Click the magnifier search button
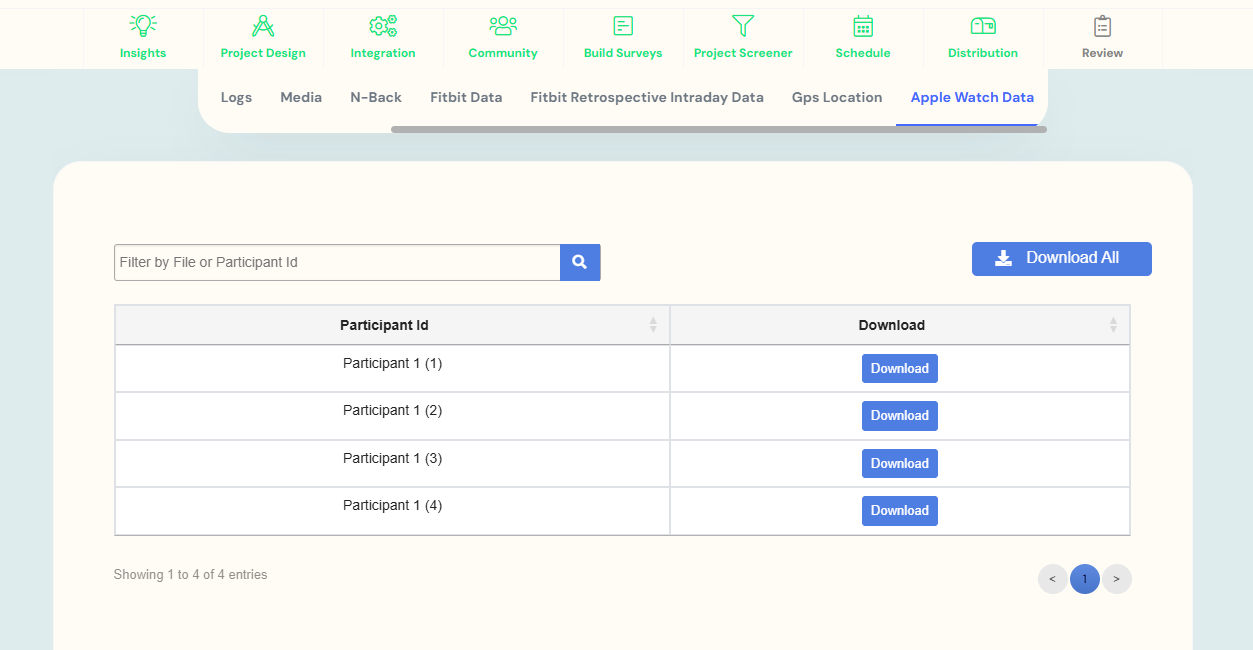This screenshot has width=1253, height=650. 580,262
